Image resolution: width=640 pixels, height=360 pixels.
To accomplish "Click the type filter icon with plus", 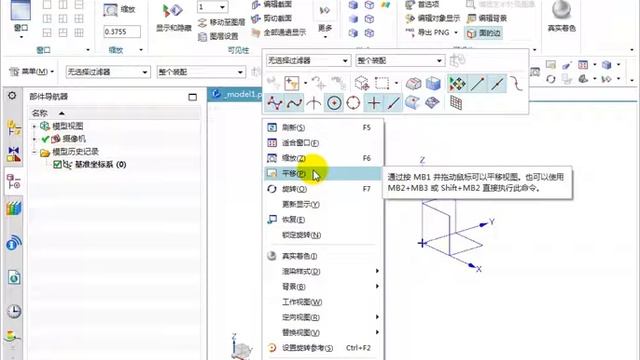I will click(292, 83).
